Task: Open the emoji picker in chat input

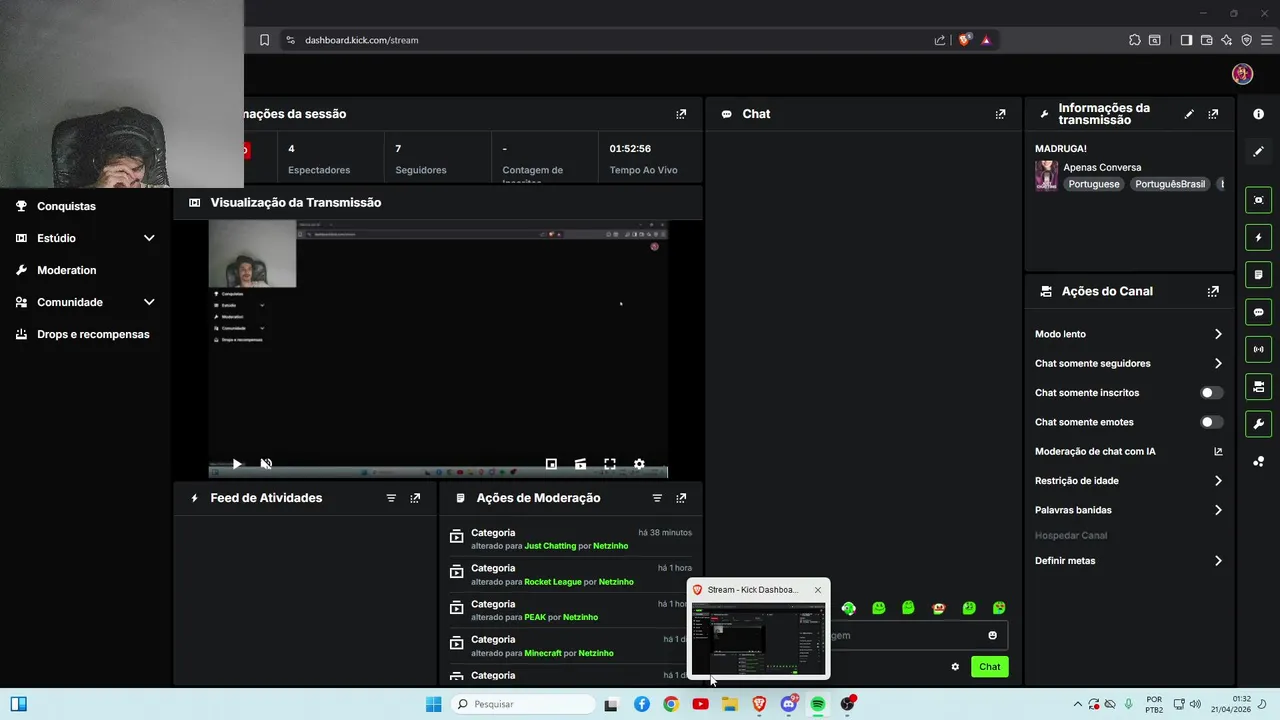Action: pos(992,635)
